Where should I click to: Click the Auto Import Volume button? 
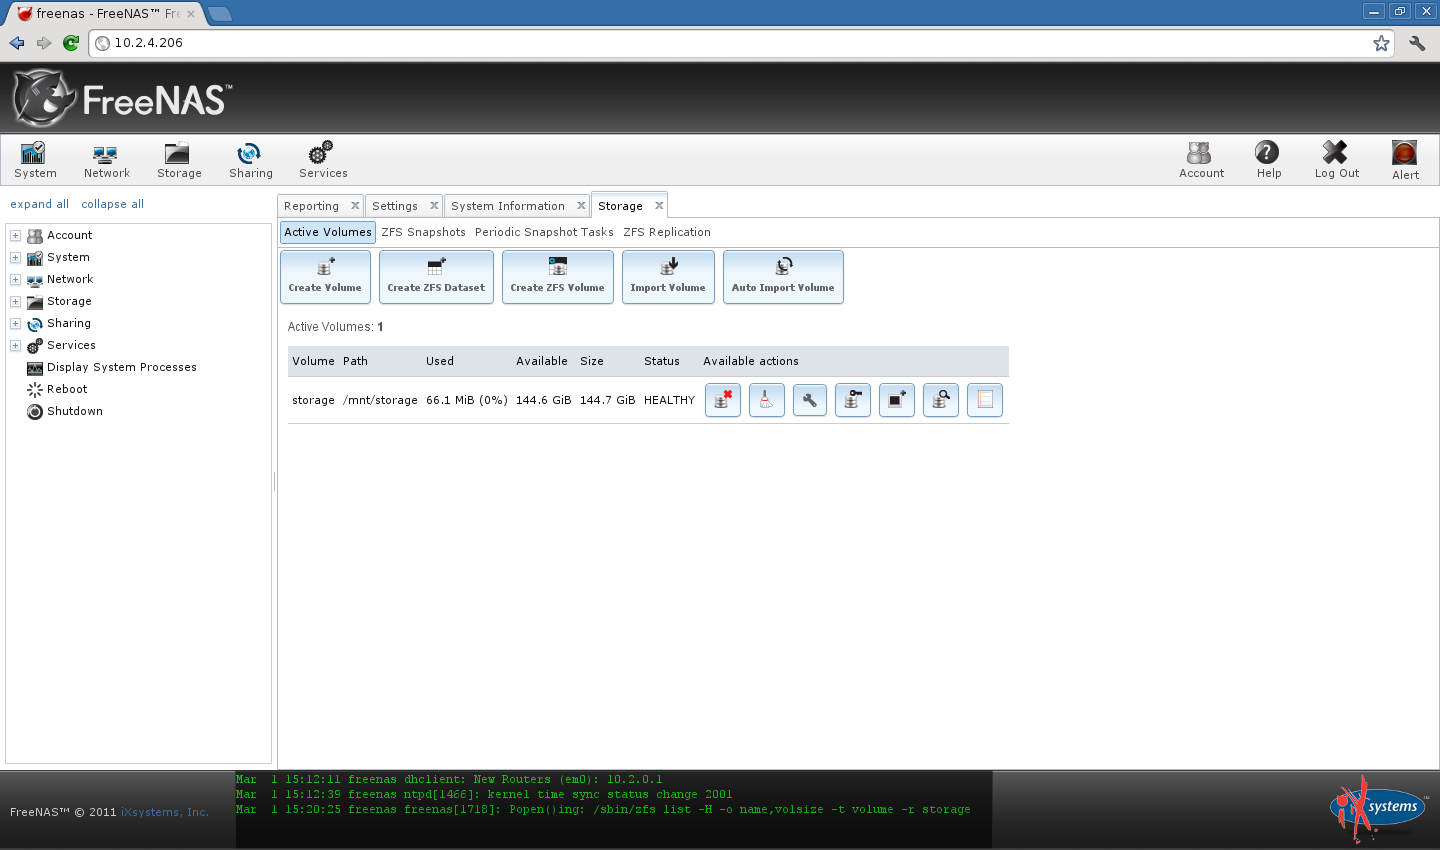(x=783, y=277)
